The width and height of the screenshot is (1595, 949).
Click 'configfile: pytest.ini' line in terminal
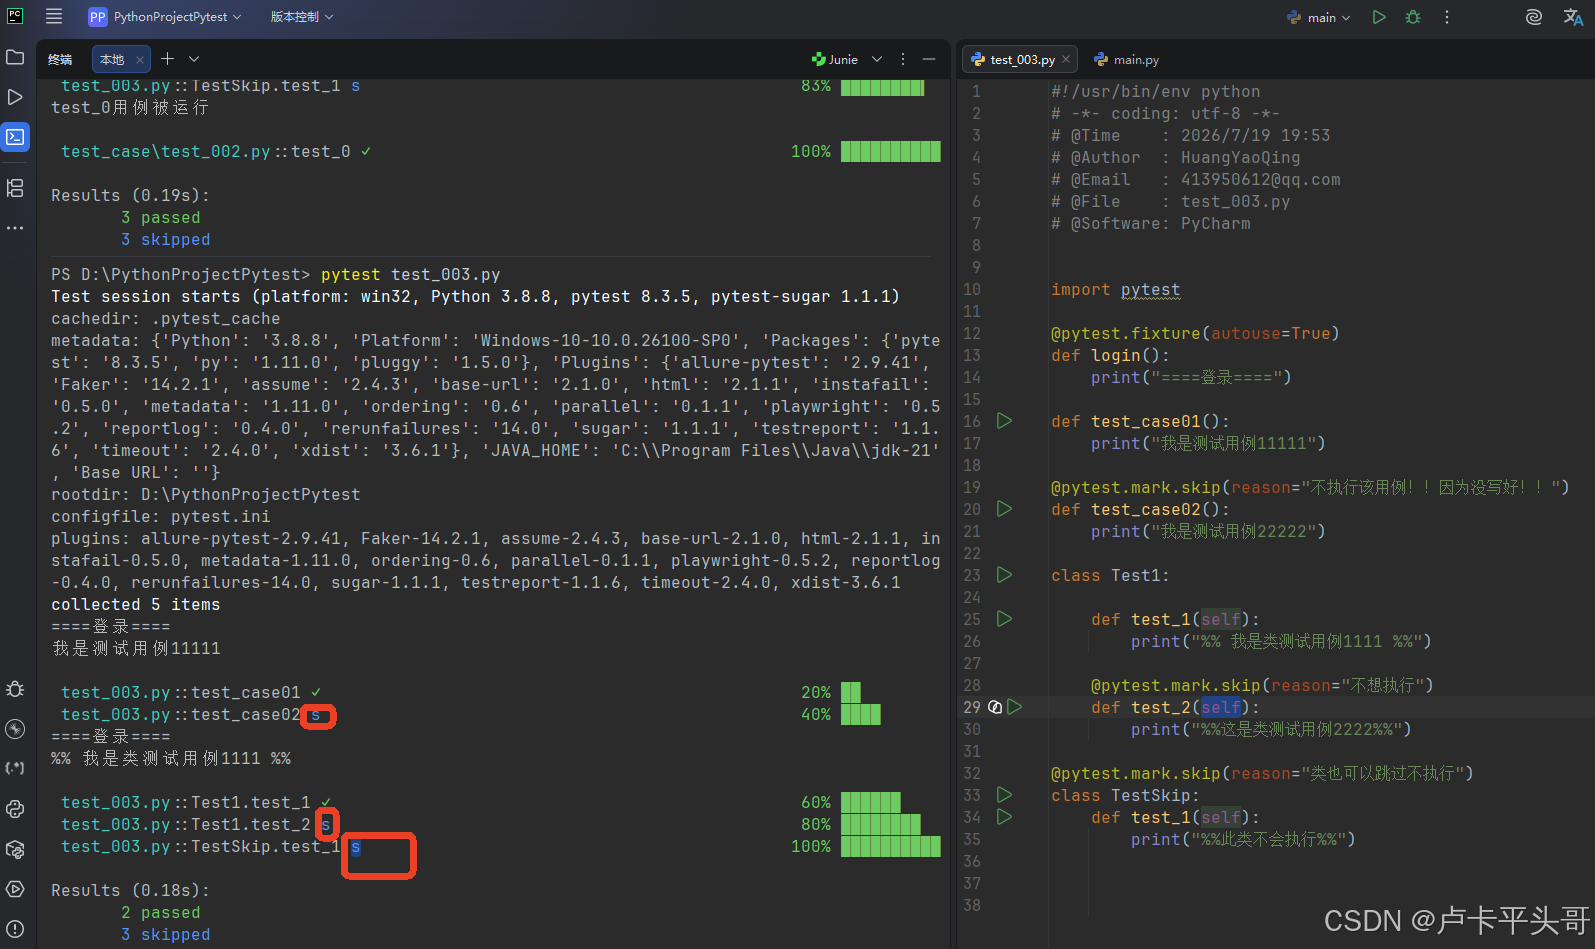click(x=161, y=517)
